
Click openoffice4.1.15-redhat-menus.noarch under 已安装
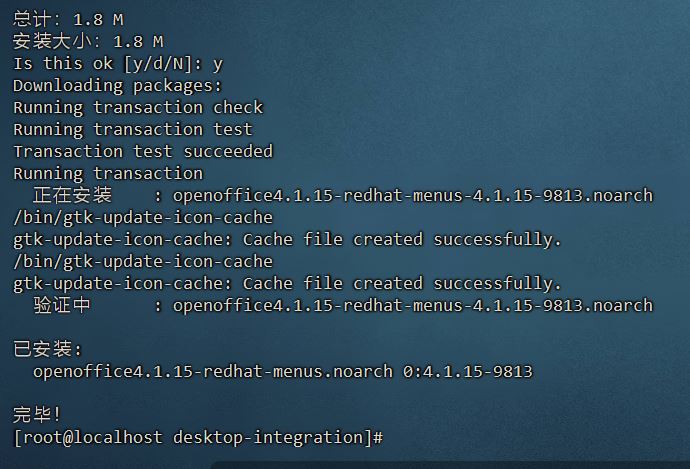213,371
